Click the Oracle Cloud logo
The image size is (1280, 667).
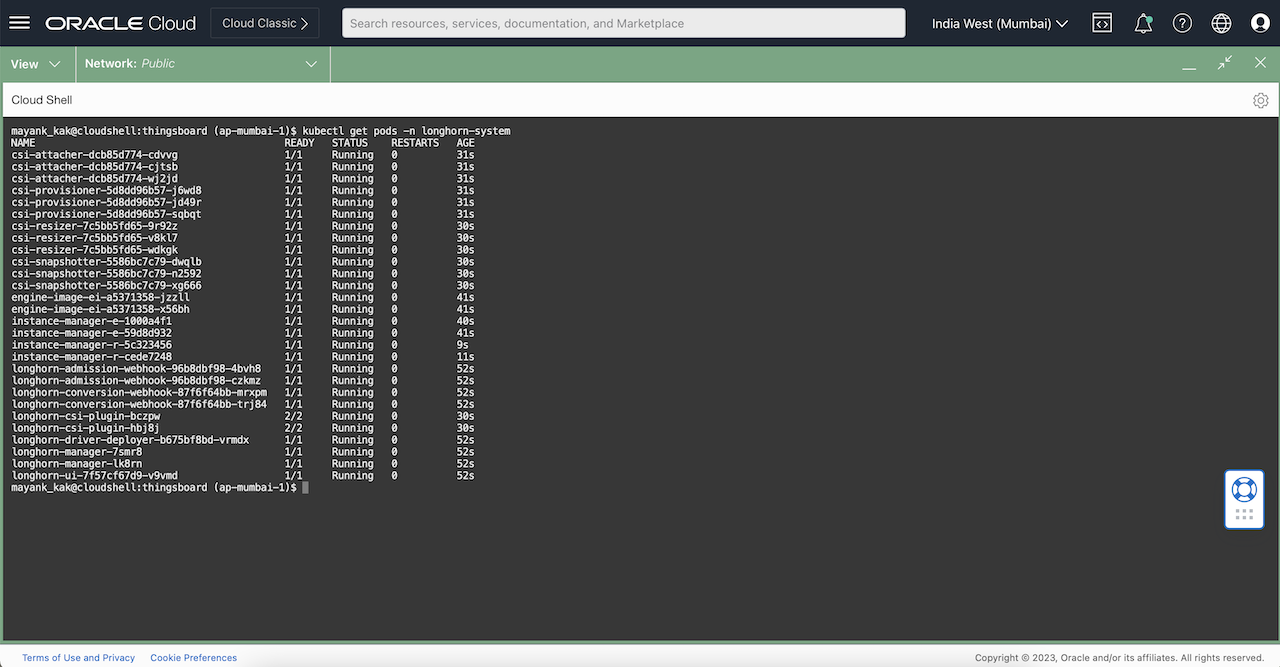[x=119, y=23]
